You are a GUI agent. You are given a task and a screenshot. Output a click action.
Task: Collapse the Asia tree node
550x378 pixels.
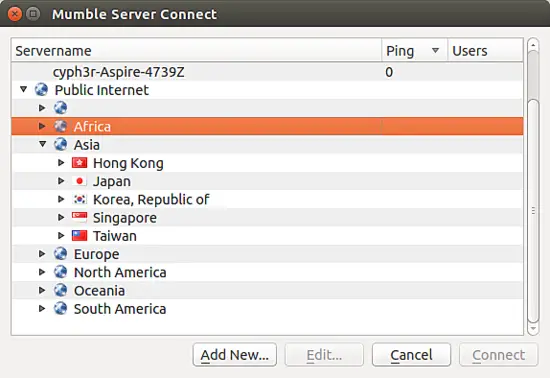(42, 144)
